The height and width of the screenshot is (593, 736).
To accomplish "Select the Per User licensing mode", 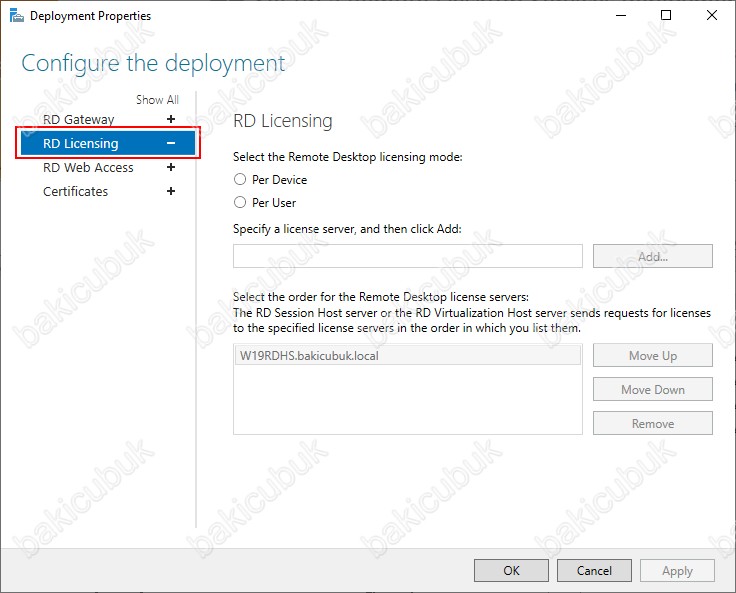I will (240, 202).
